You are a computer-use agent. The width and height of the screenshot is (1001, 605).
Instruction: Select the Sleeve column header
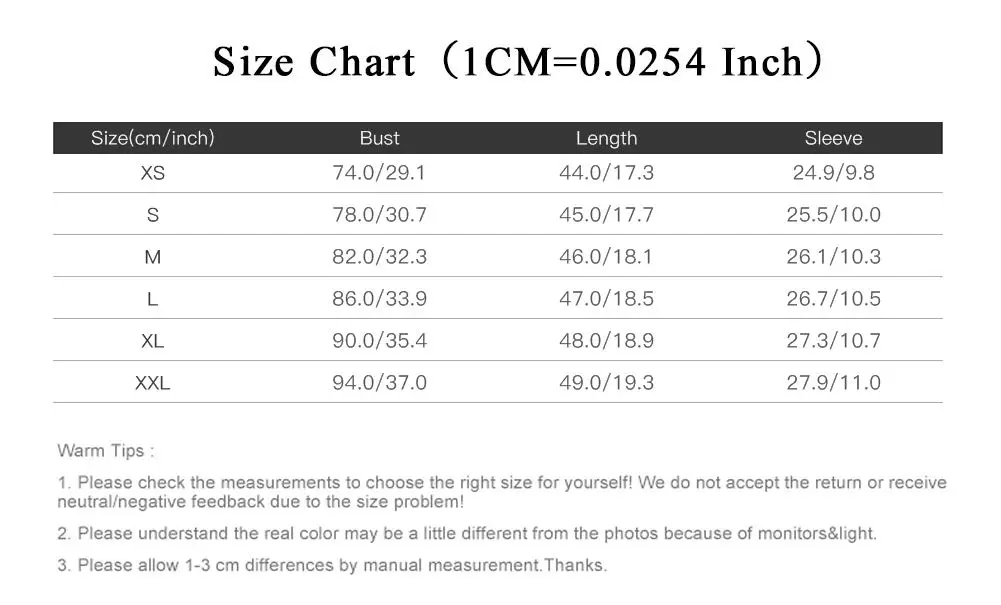point(833,138)
